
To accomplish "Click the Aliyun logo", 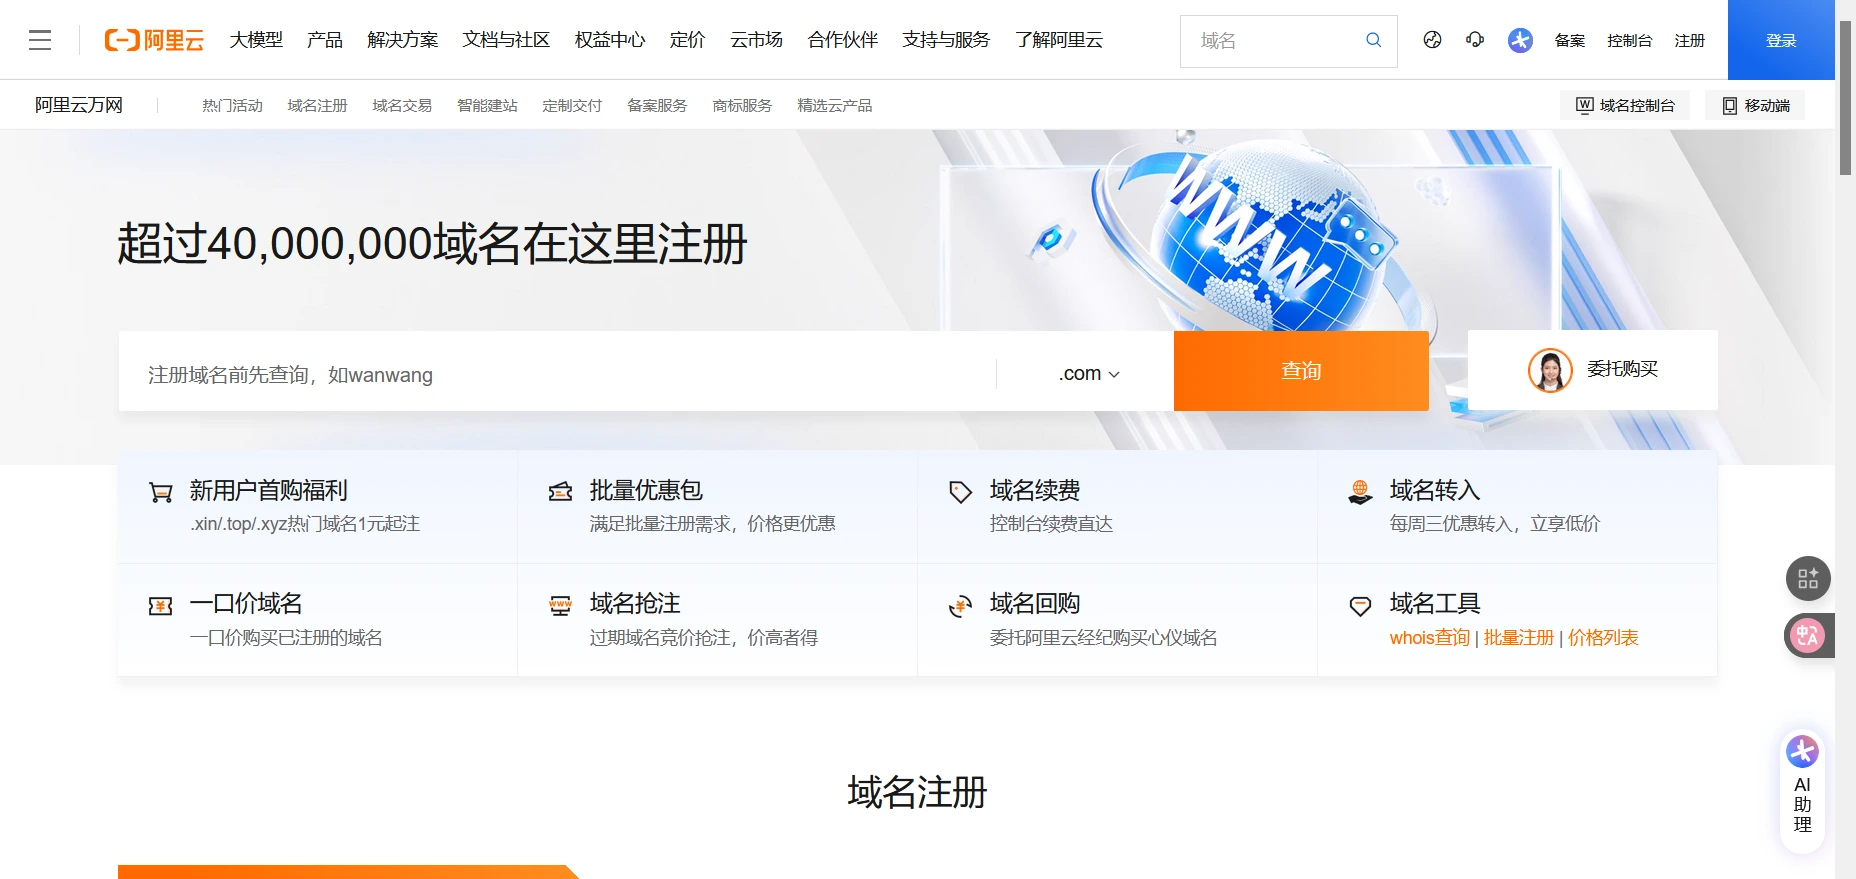I will click(154, 40).
